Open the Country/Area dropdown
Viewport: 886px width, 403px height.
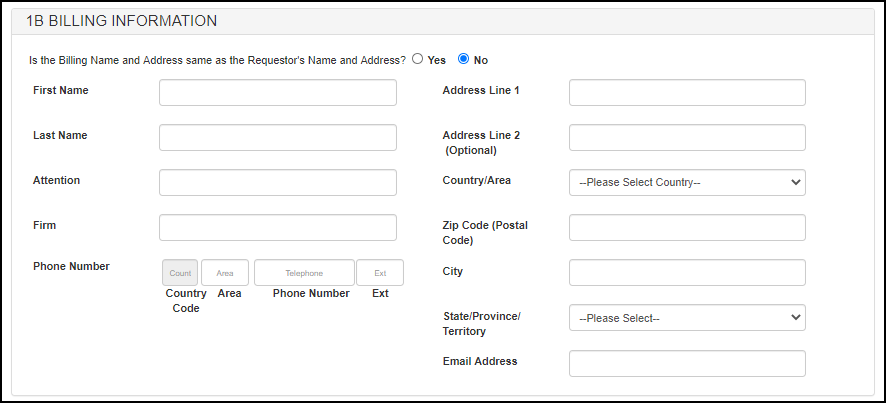[x=686, y=183]
